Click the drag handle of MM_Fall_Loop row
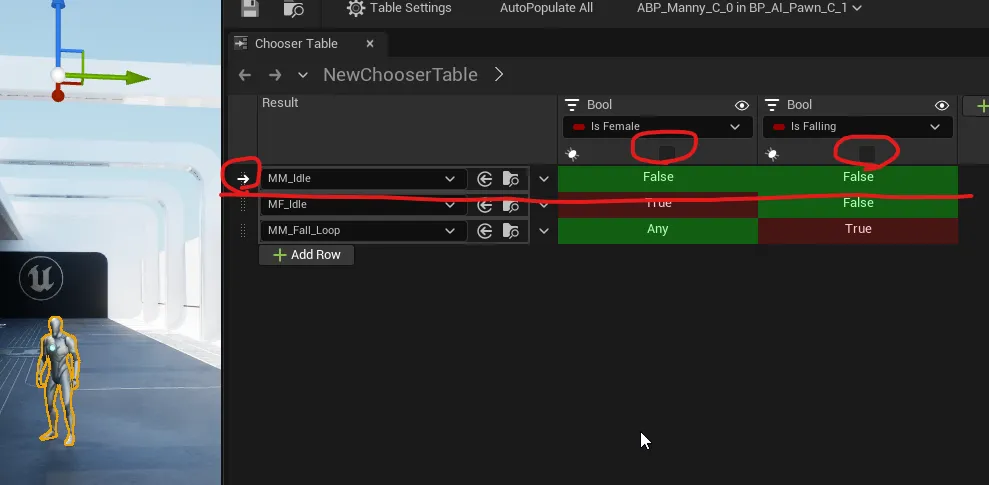 [243, 231]
